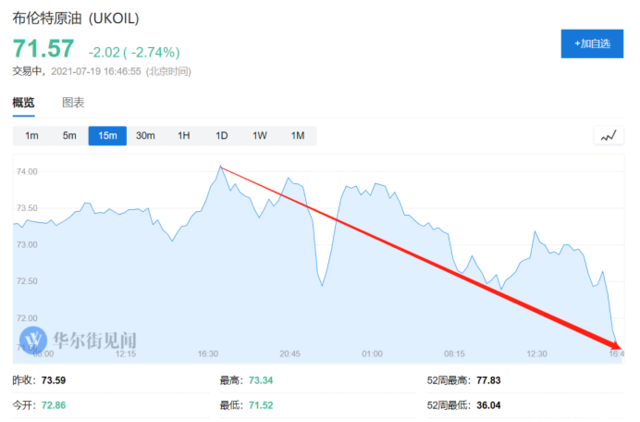Click the 74.00 y-axis label
The width and height of the screenshot is (640, 422).
27,171
